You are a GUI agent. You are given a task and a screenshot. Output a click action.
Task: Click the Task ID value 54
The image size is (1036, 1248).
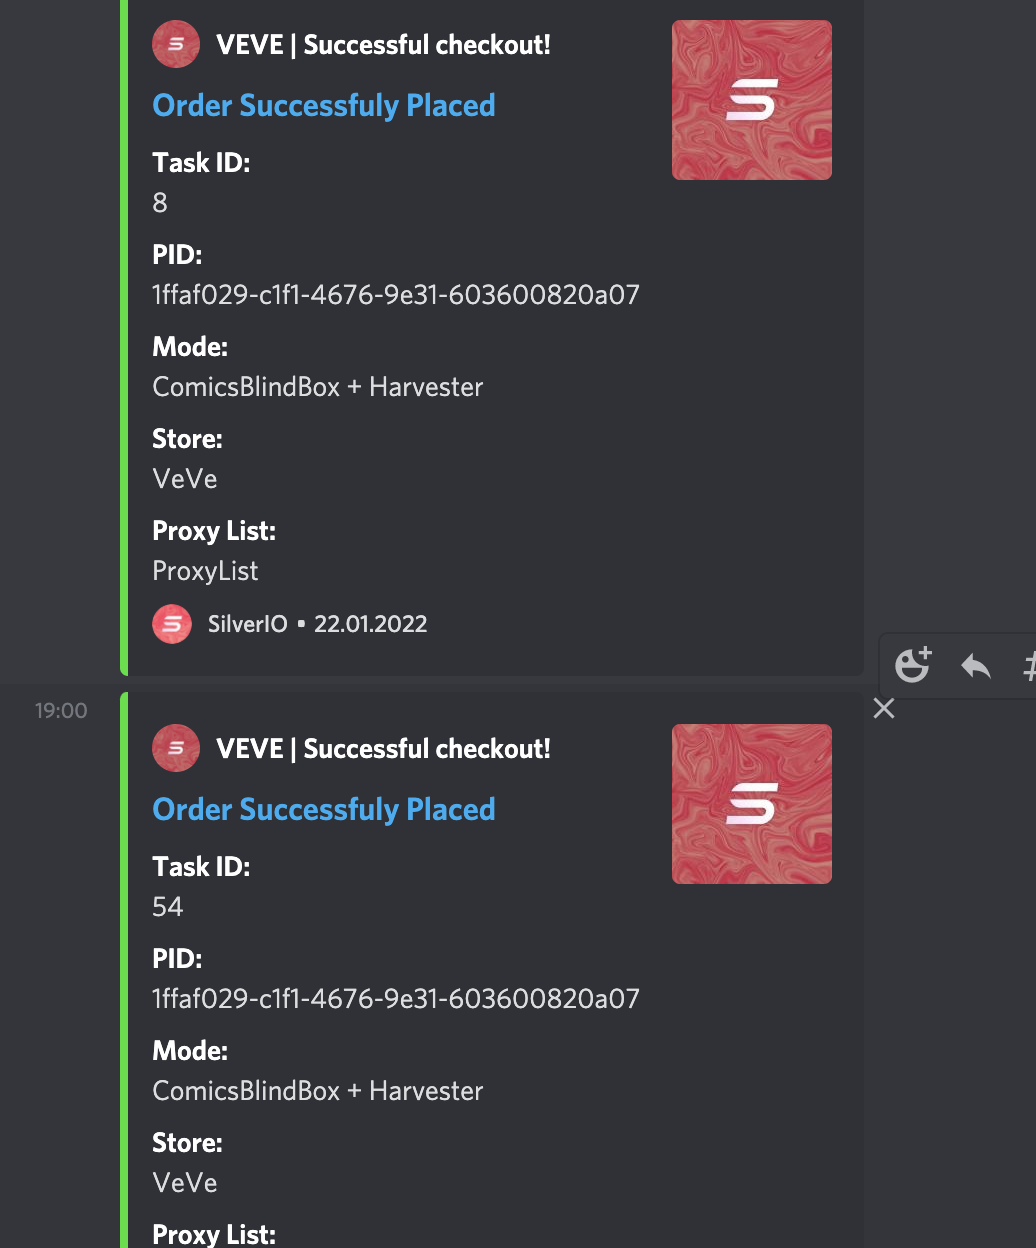[168, 907]
